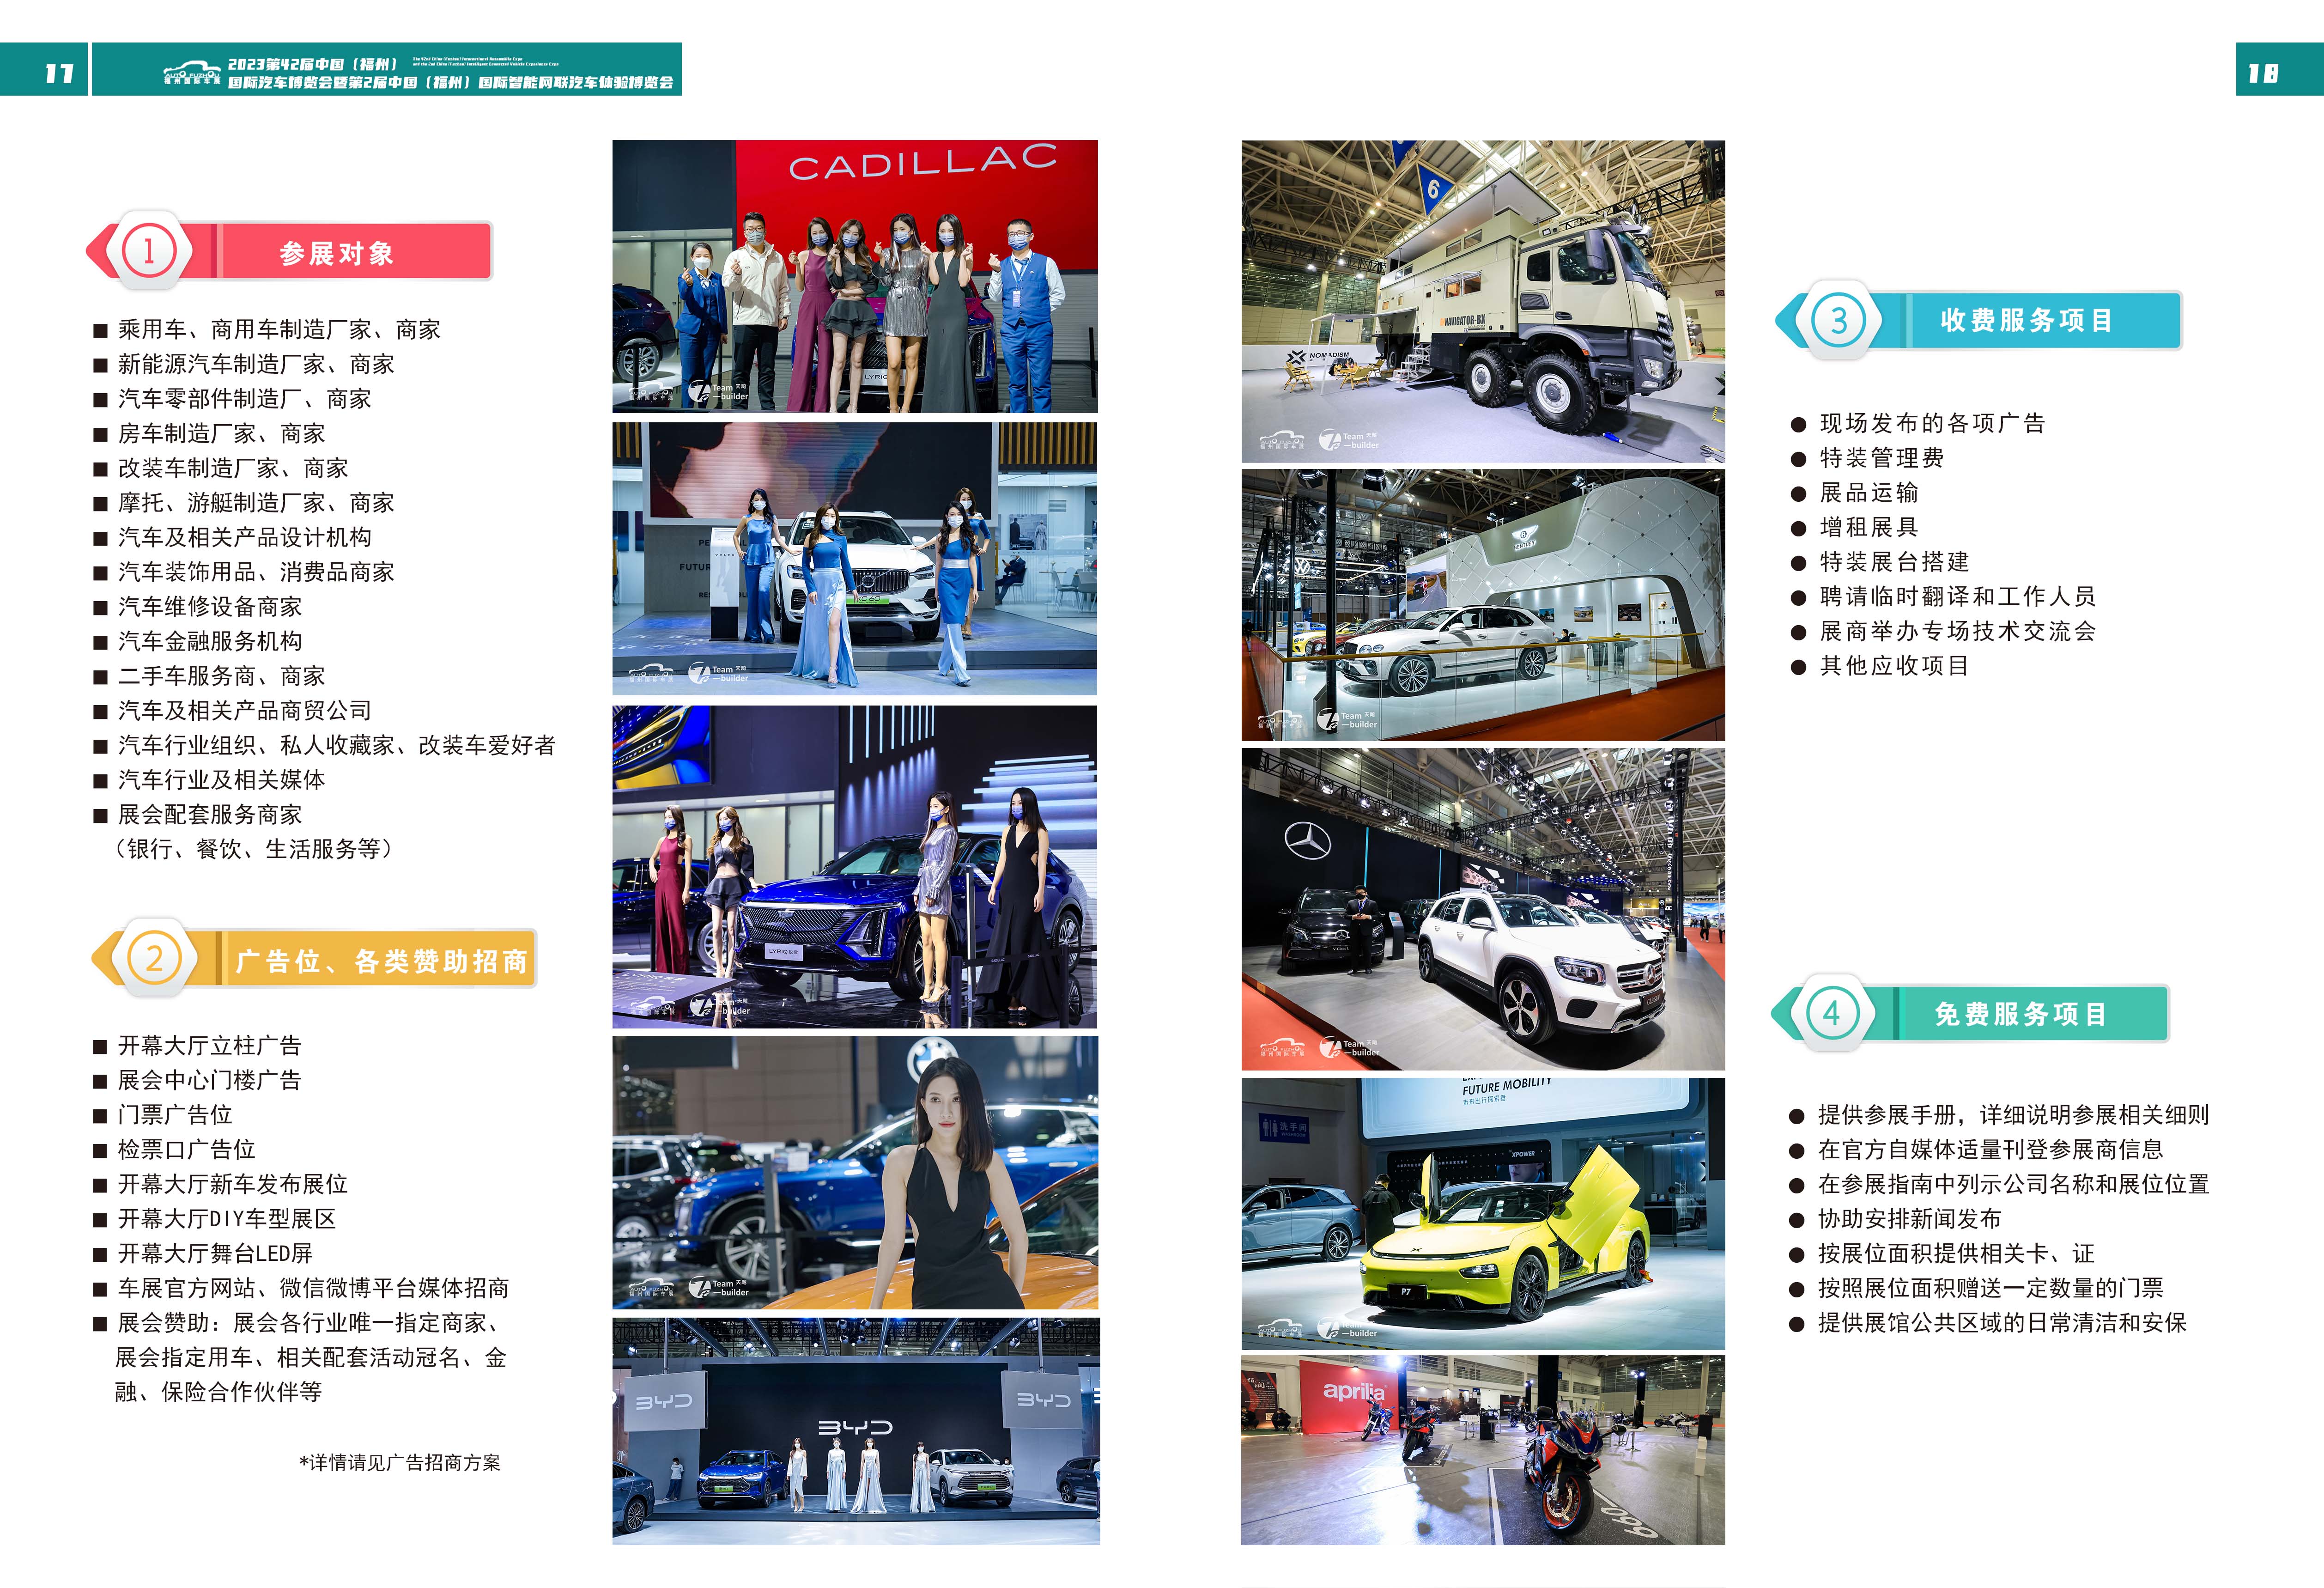Click text 改装车制造厂家、商家

coord(233,468)
